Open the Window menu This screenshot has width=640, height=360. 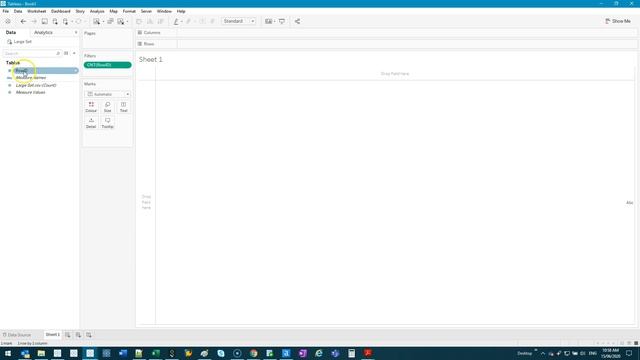coord(164,11)
